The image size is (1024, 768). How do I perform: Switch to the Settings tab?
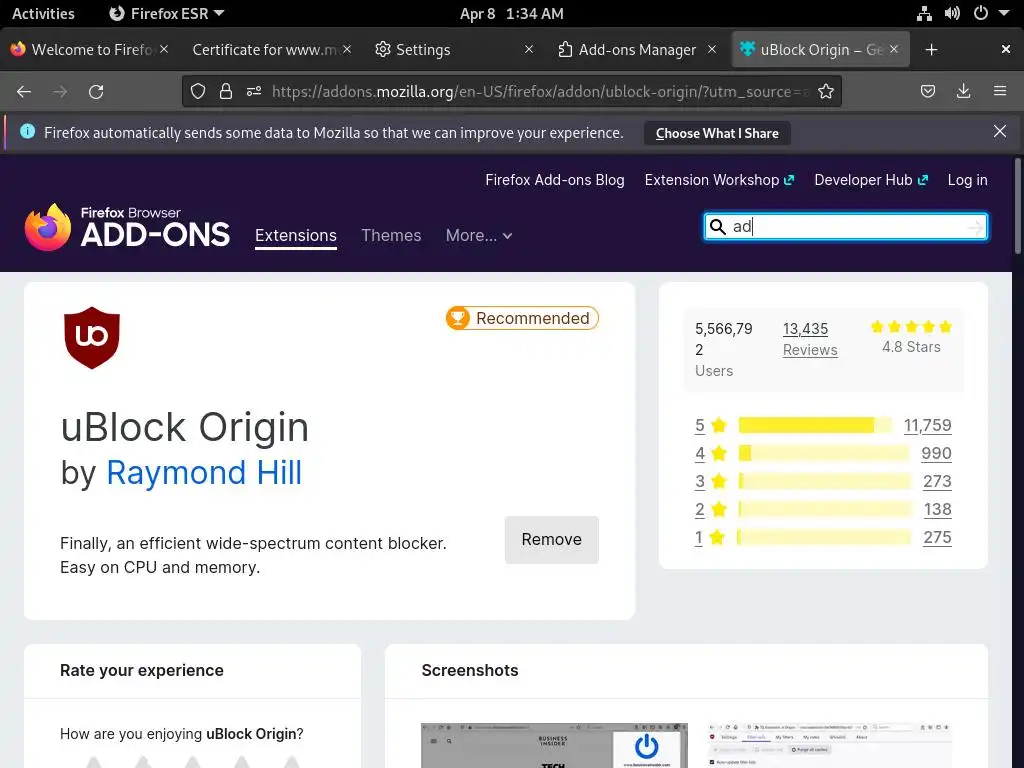click(x=423, y=50)
